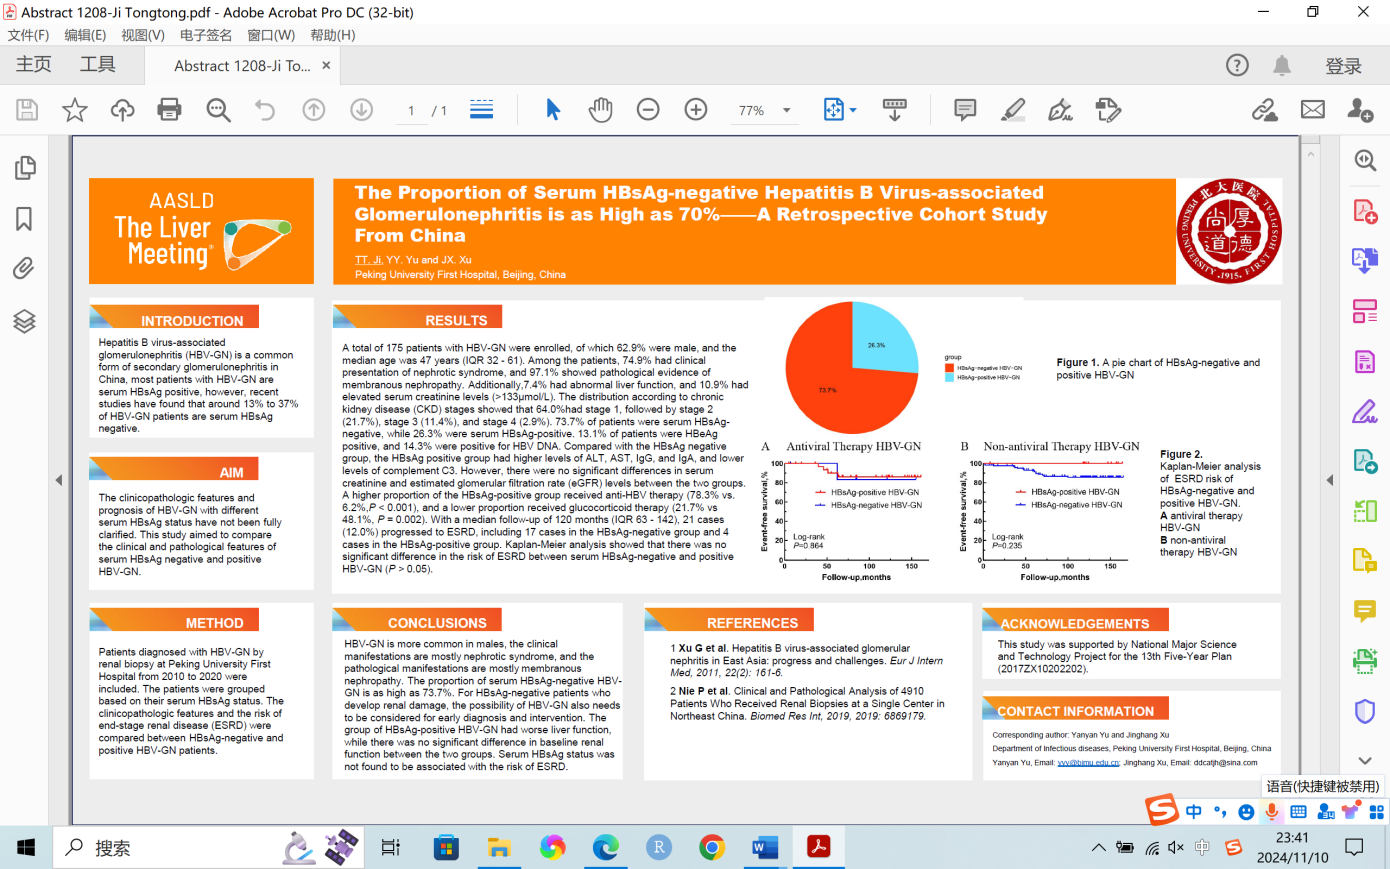Click the current page number field
1390x869 pixels.
[411, 110]
